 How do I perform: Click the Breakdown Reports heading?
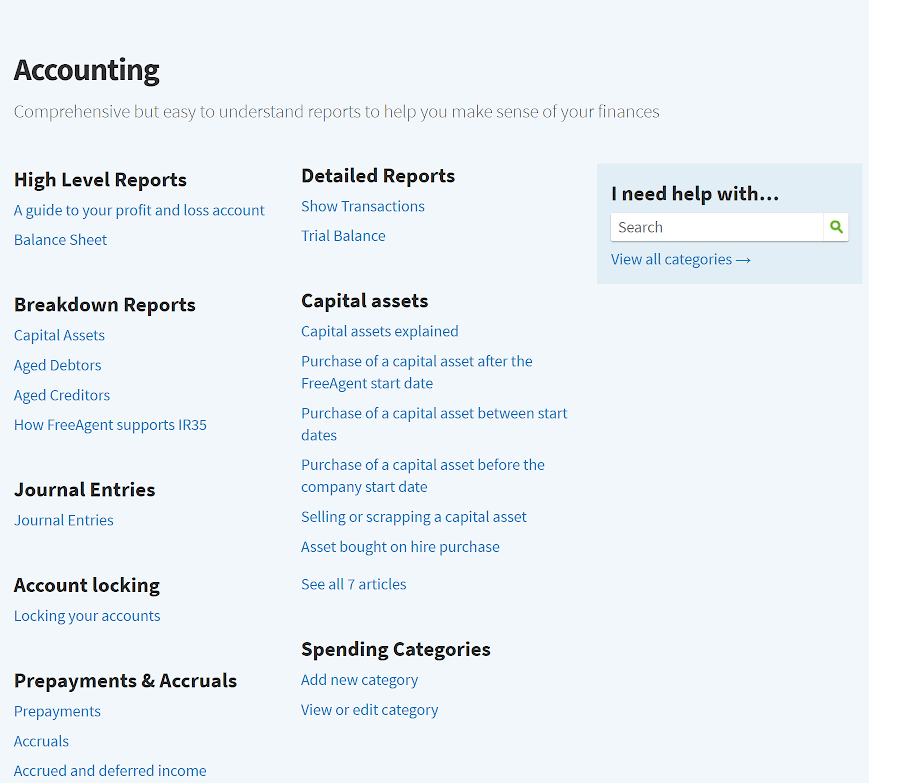105,304
